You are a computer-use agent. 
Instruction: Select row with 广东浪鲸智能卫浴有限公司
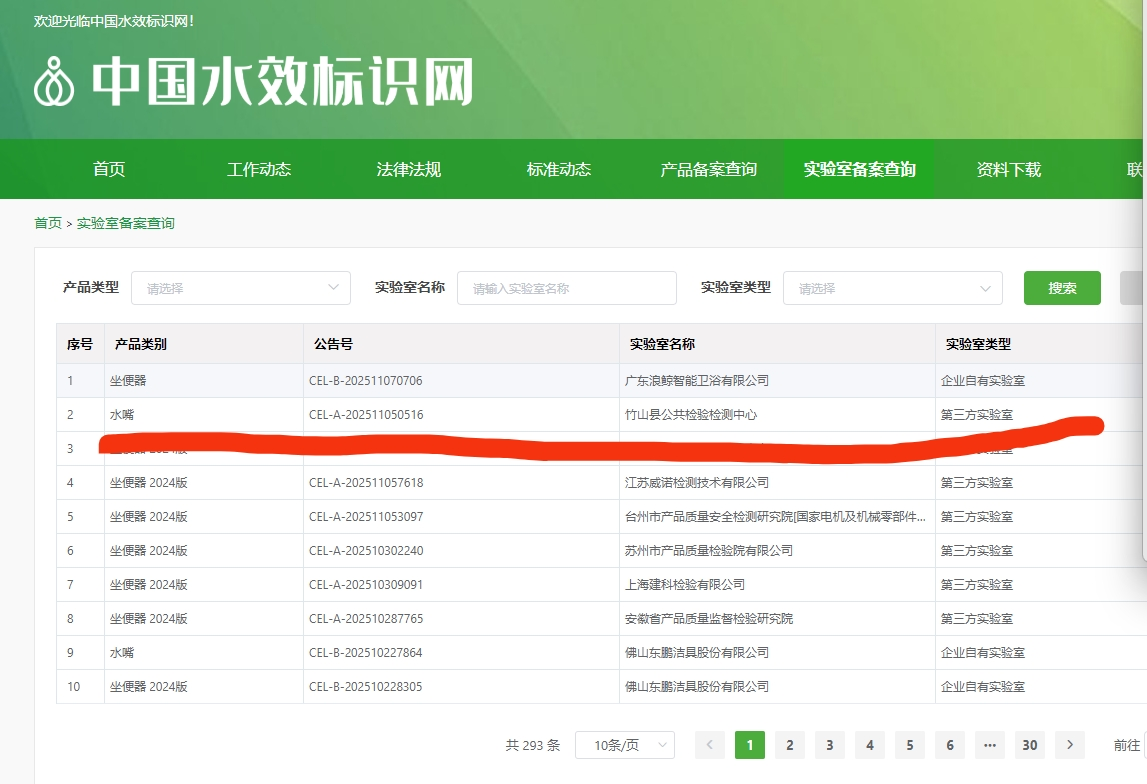(x=696, y=381)
